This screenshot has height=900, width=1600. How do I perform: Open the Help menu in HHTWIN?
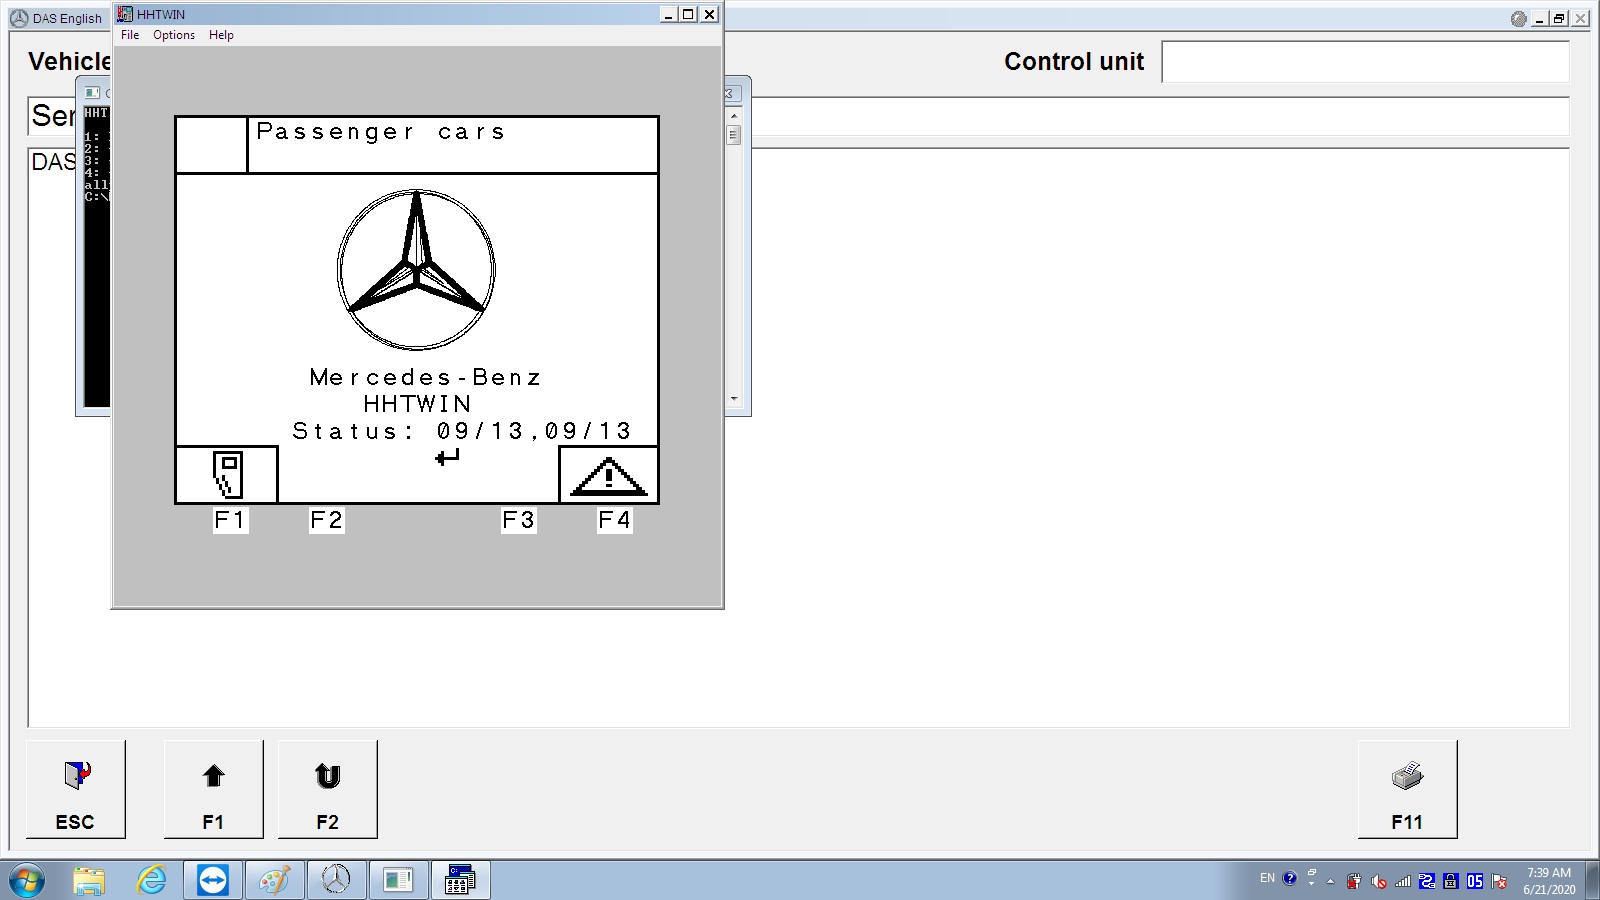coord(221,35)
